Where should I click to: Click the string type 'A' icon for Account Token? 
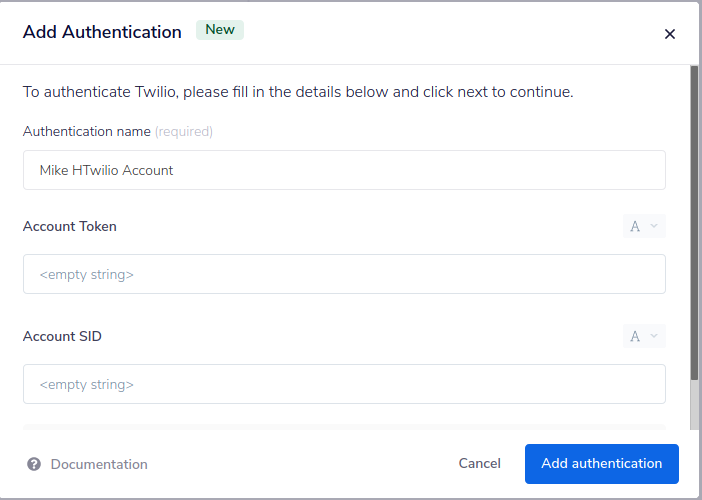tap(635, 227)
